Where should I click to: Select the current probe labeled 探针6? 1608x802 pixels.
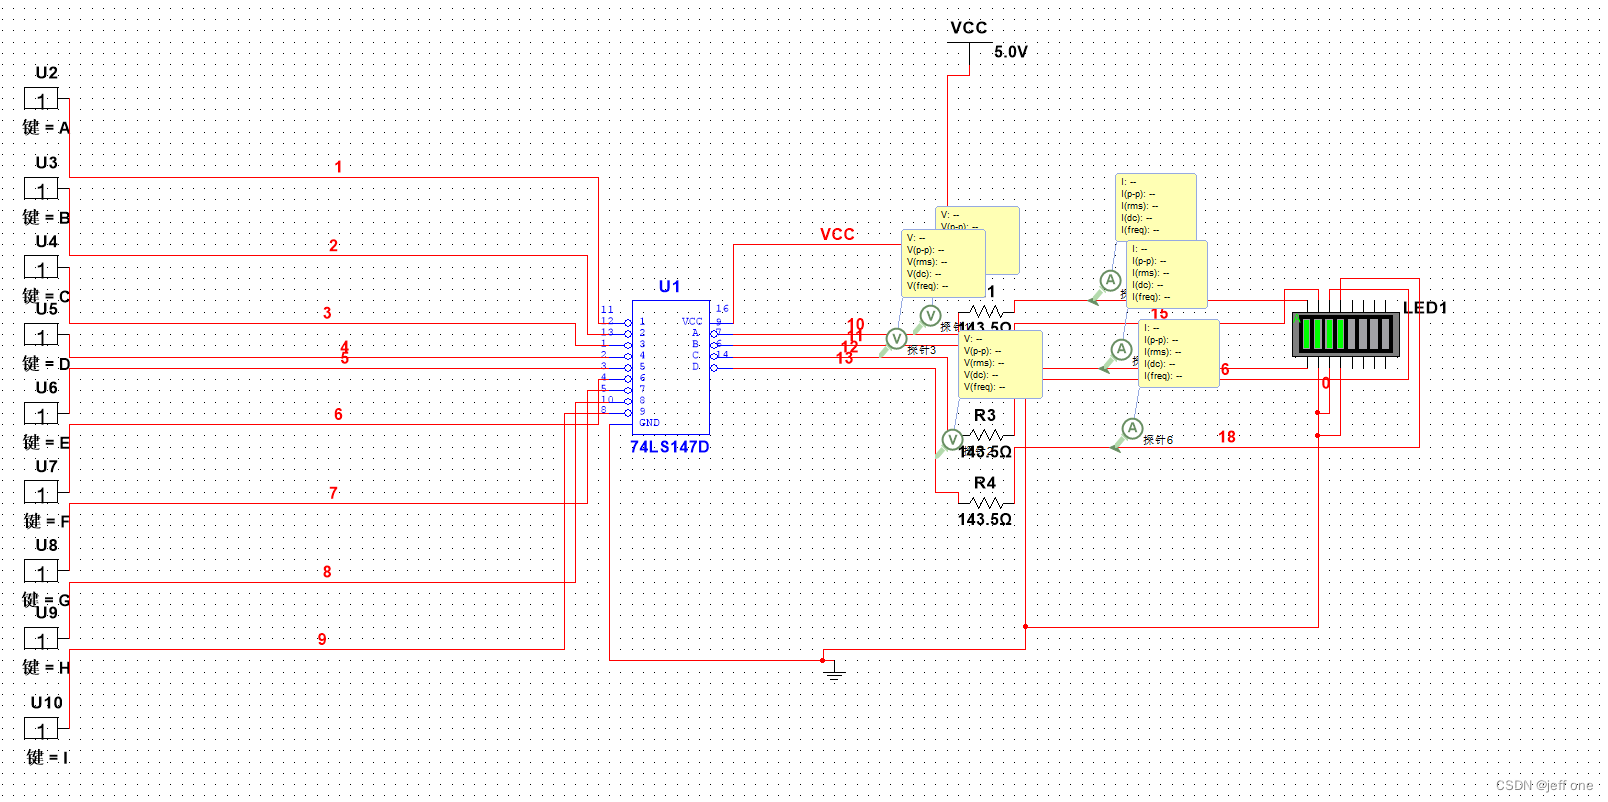(x=1131, y=428)
